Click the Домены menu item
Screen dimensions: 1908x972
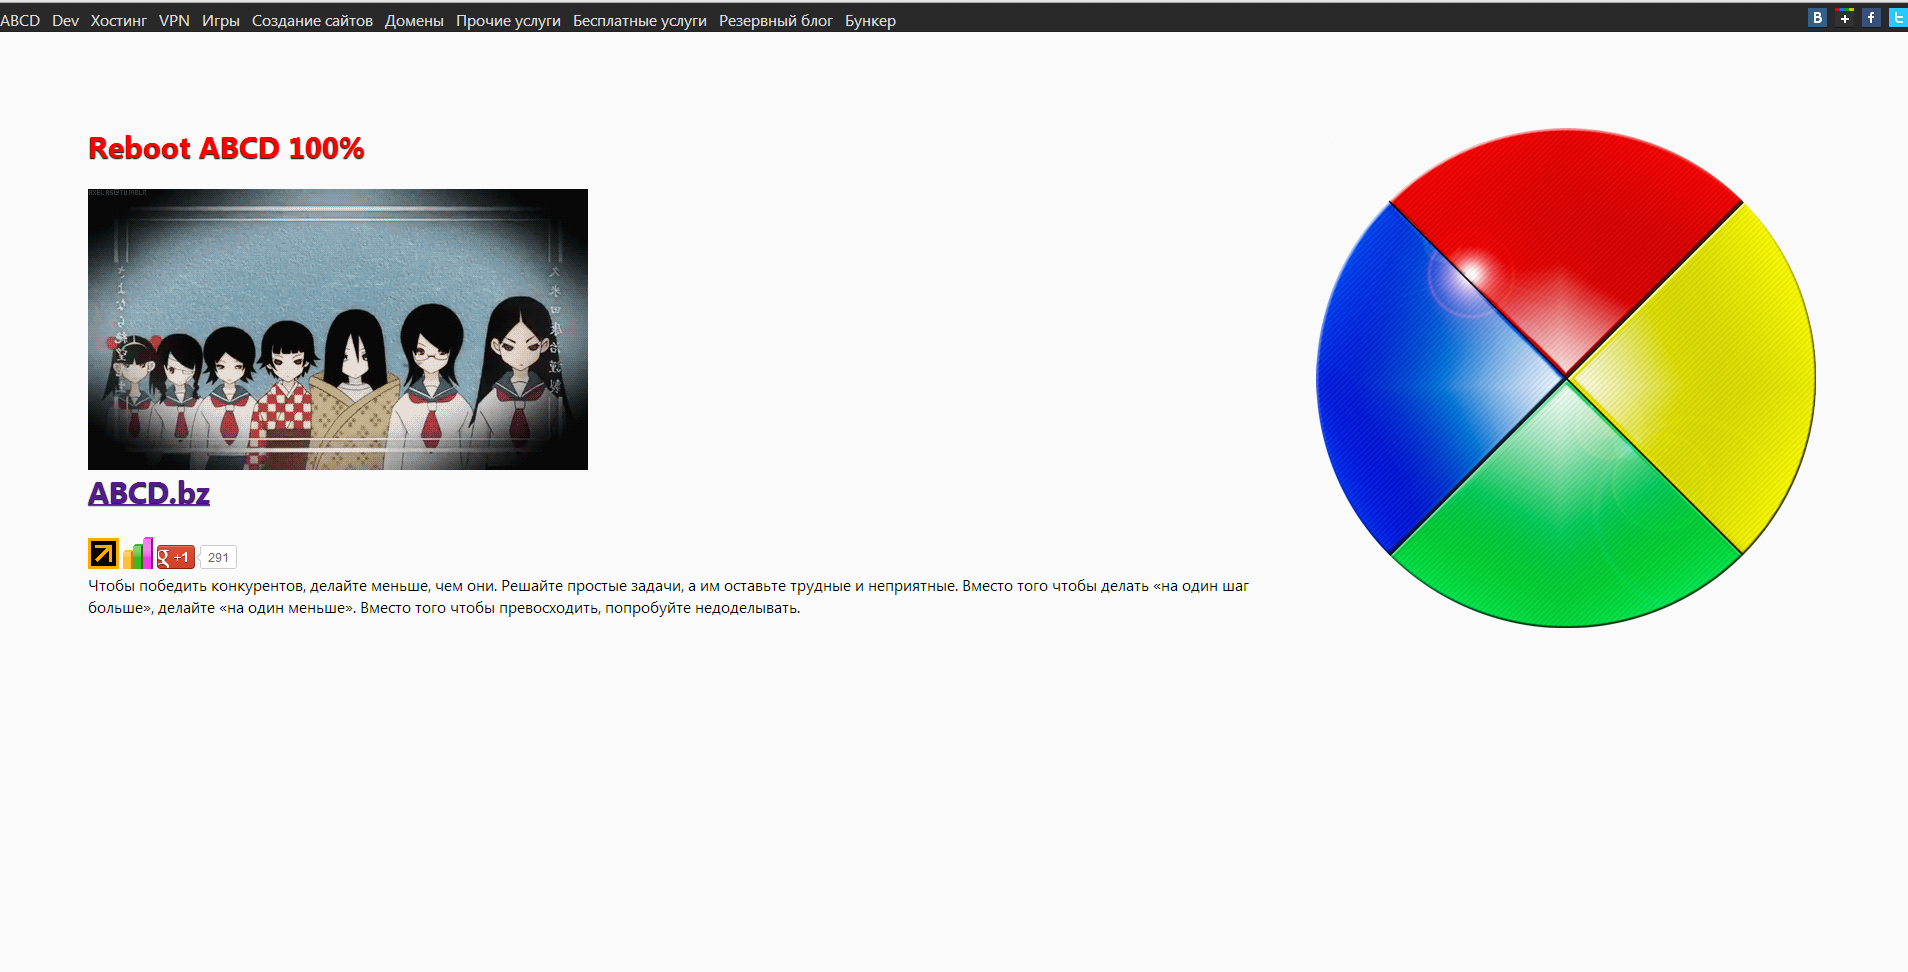[414, 21]
